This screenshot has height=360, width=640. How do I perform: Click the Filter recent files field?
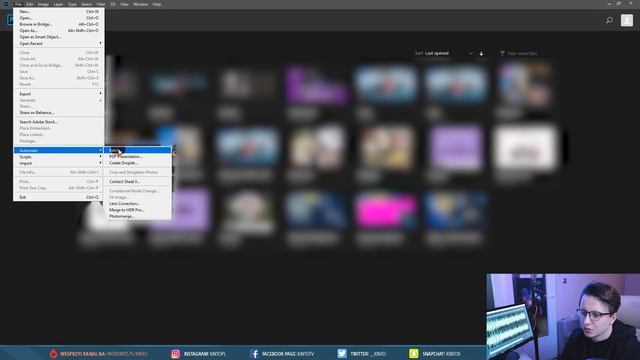pos(522,53)
